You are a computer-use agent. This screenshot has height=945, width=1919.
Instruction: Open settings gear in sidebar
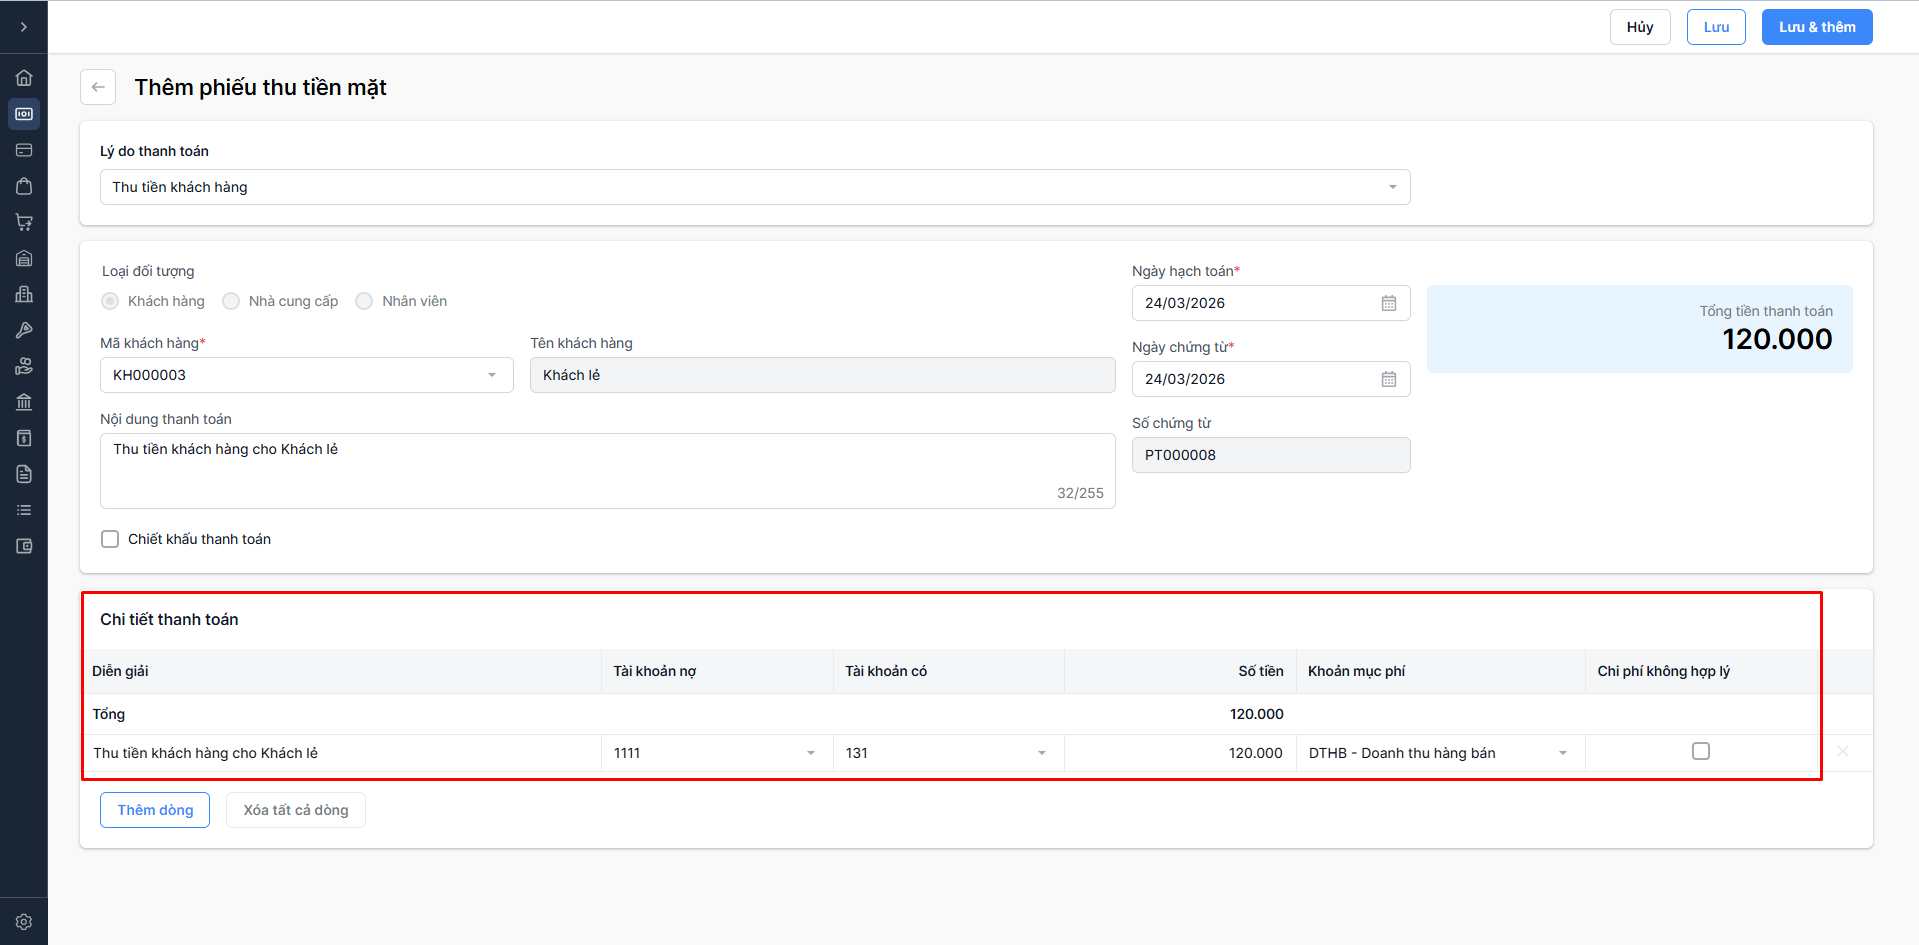[x=24, y=922]
